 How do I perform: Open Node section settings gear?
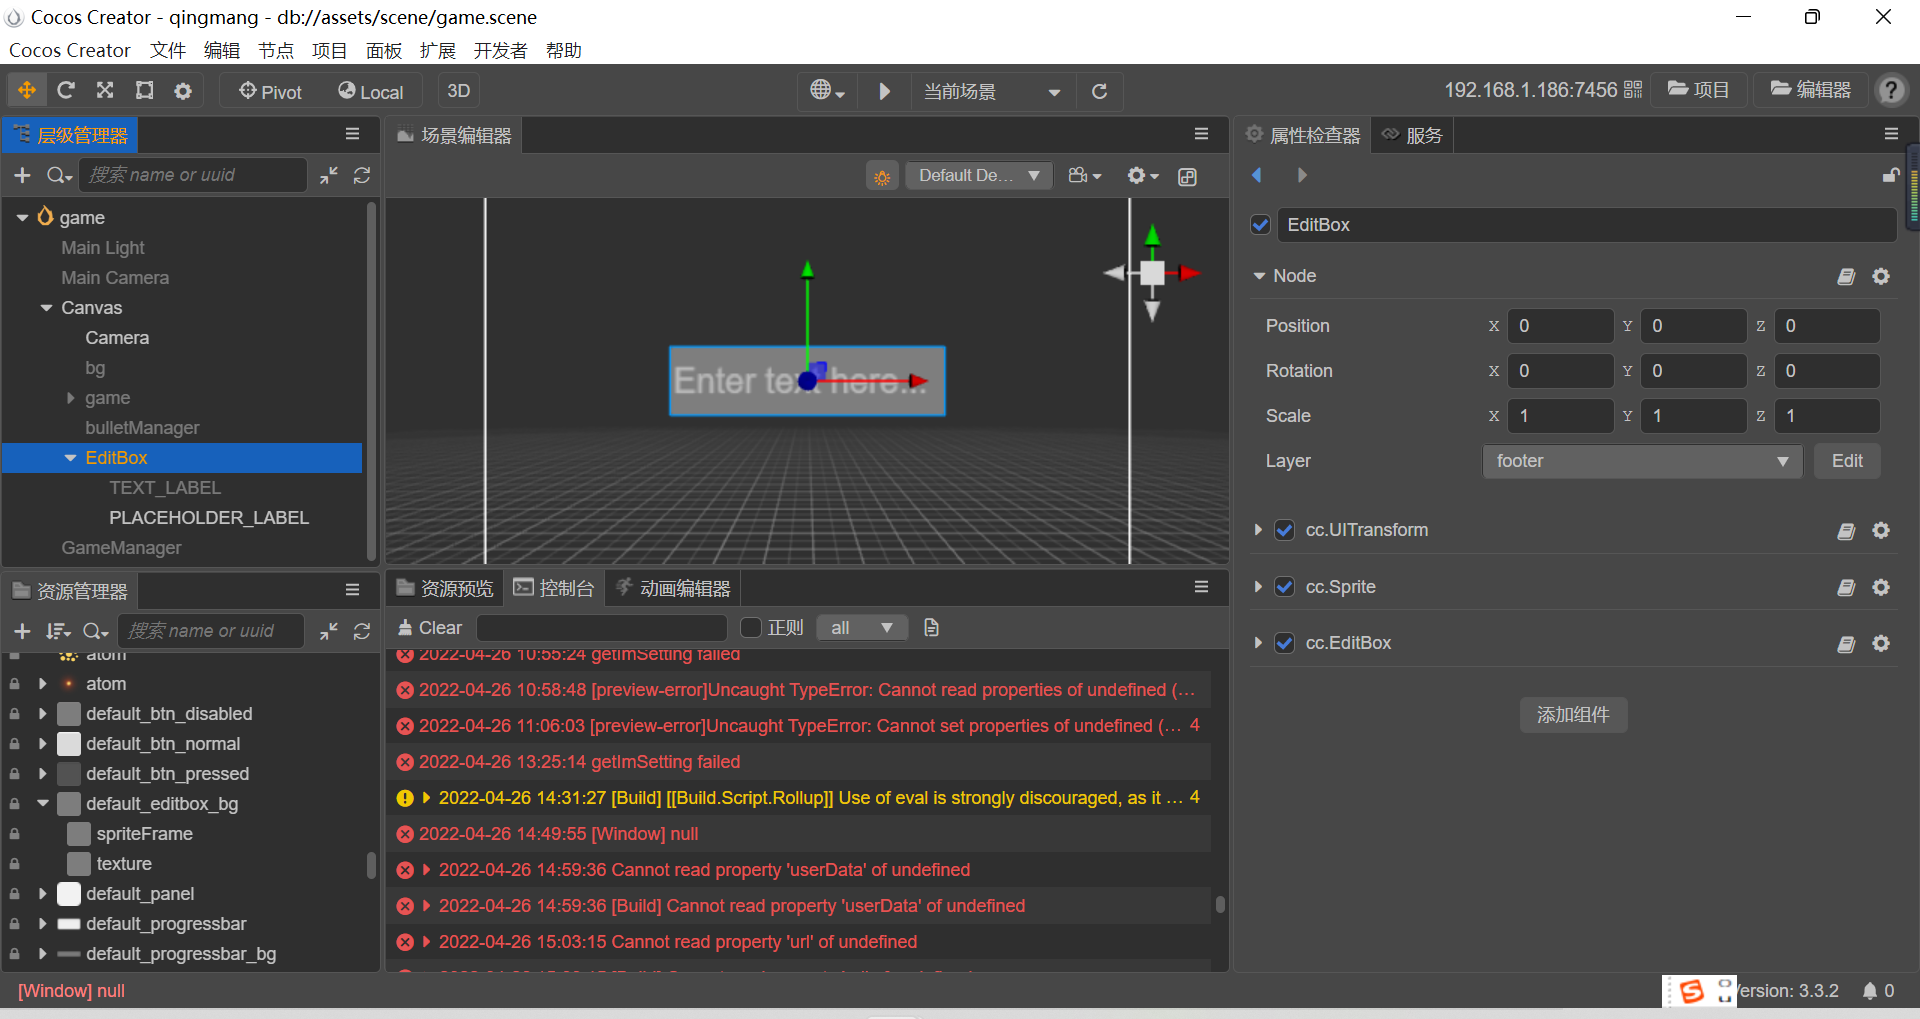(x=1881, y=276)
